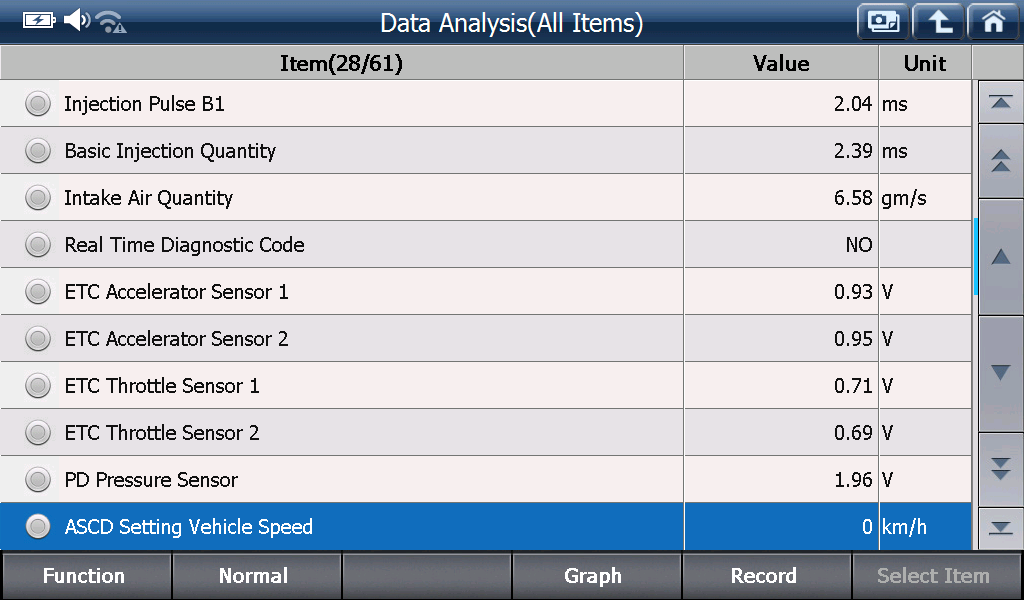This screenshot has height=600, width=1024.
Task: Jump to top of list arrow icon
Action: coord(1000,102)
